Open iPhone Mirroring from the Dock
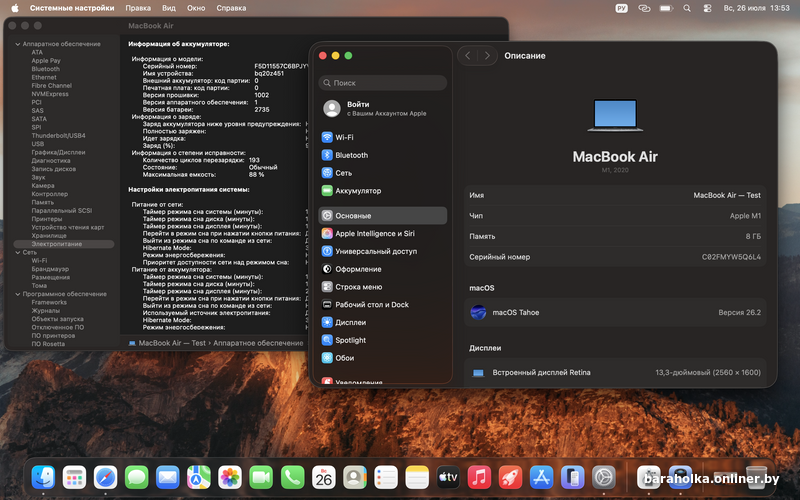800x500 pixels. click(x=572, y=478)
